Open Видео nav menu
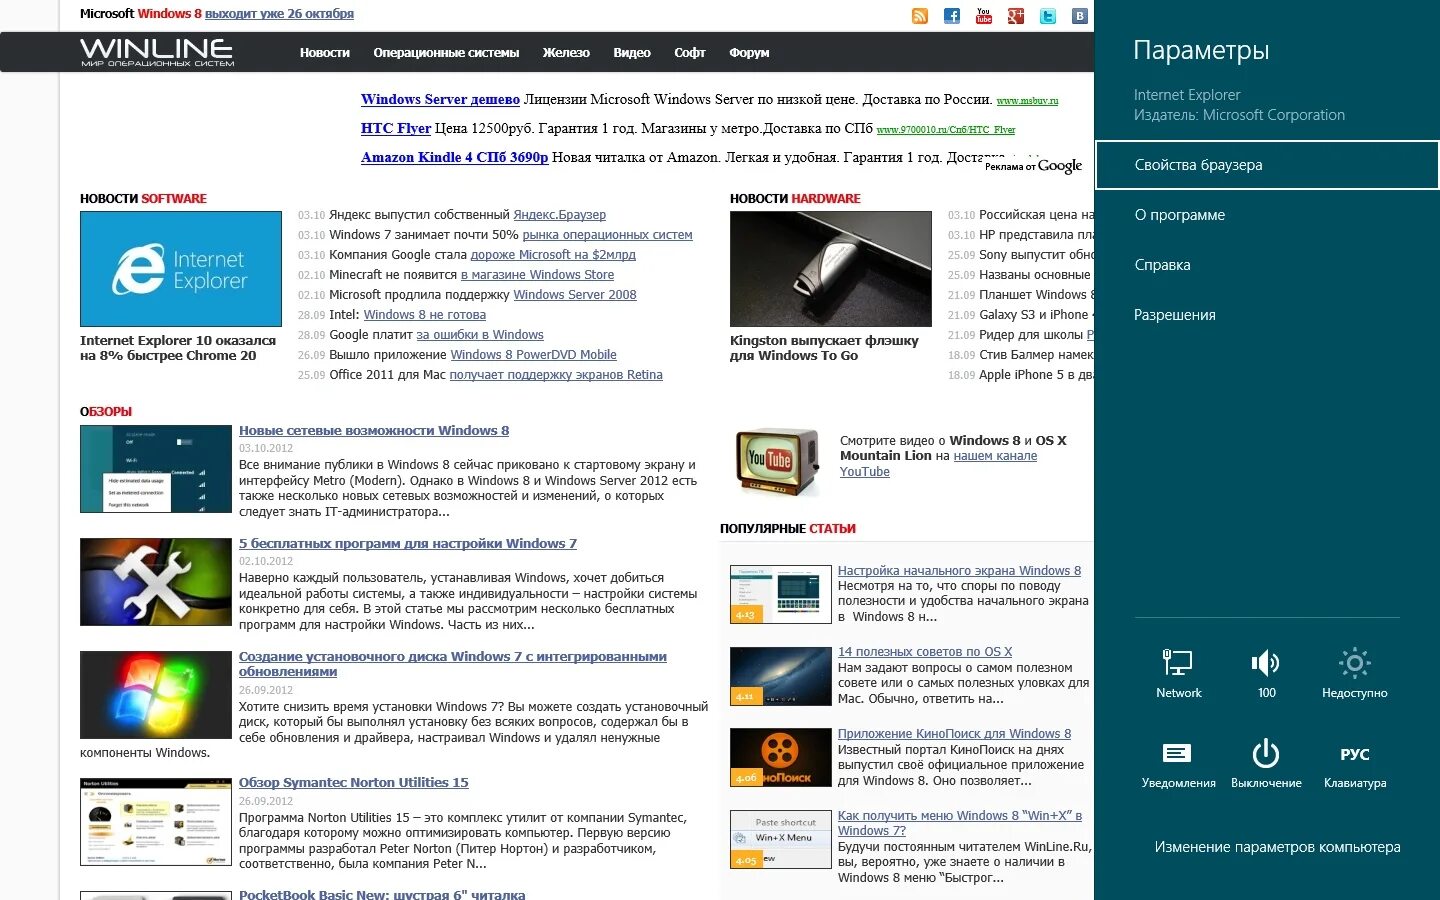 (x=632, y=53)
